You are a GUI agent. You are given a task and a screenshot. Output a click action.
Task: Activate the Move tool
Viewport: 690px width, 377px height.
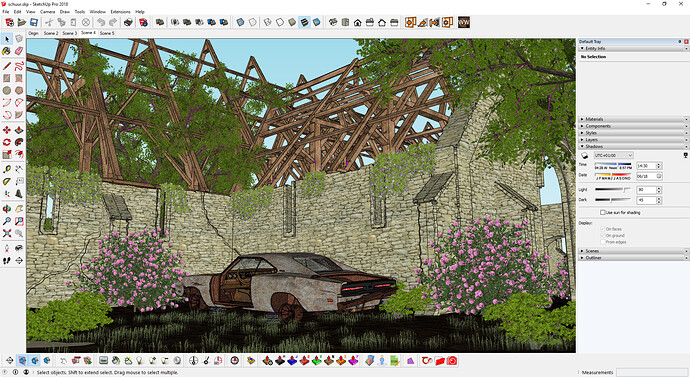click(7, 130)
